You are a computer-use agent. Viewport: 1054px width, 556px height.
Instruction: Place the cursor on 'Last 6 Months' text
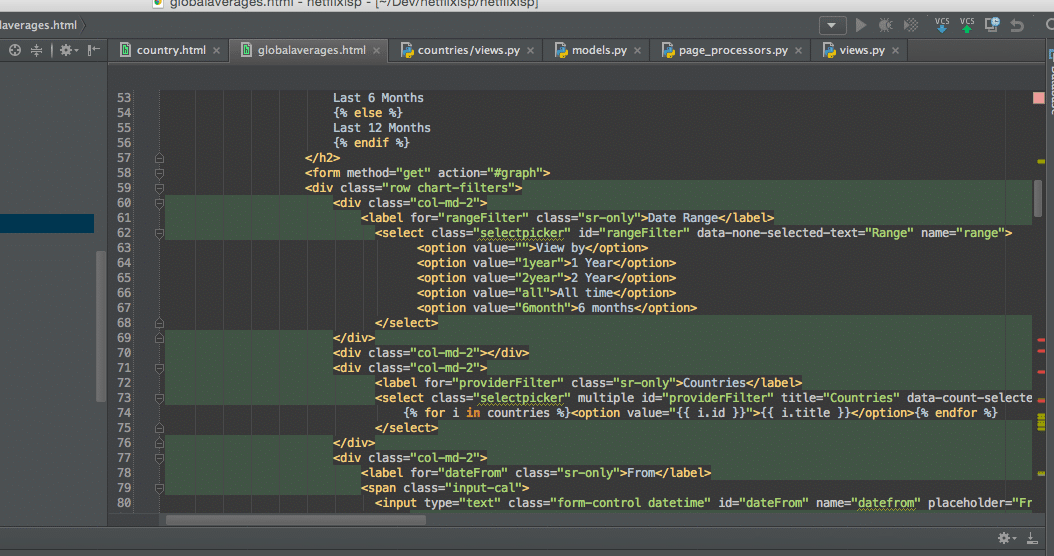coord(378,98)
